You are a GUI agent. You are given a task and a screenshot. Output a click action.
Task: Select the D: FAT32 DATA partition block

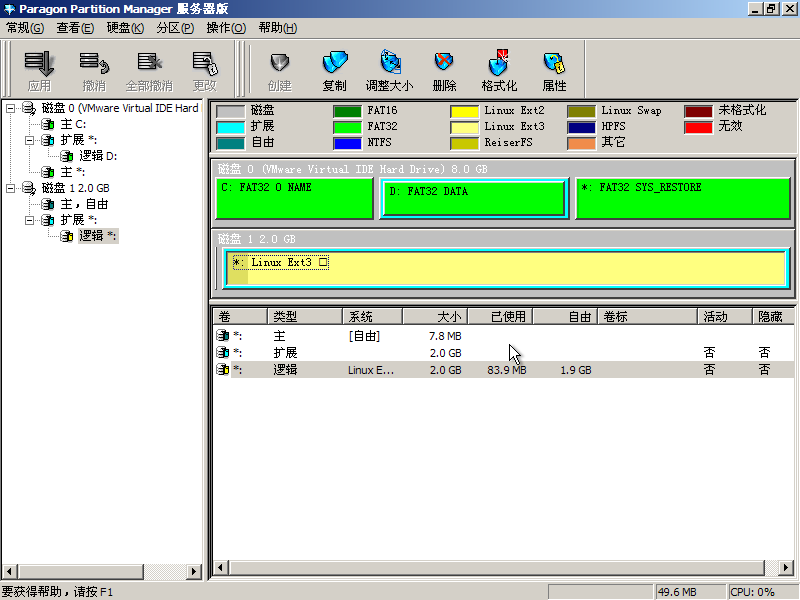click(474, 198)
